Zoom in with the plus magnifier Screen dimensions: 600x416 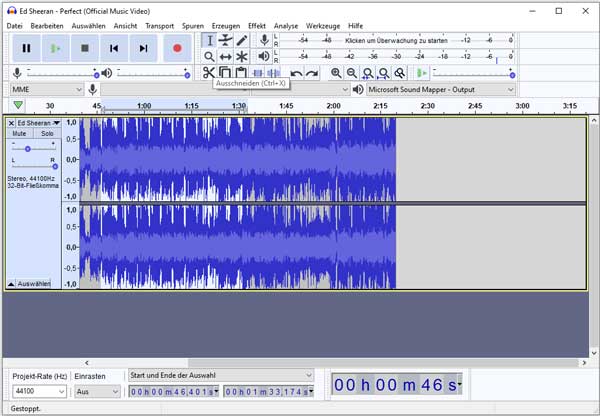click(x=336, y=73)
